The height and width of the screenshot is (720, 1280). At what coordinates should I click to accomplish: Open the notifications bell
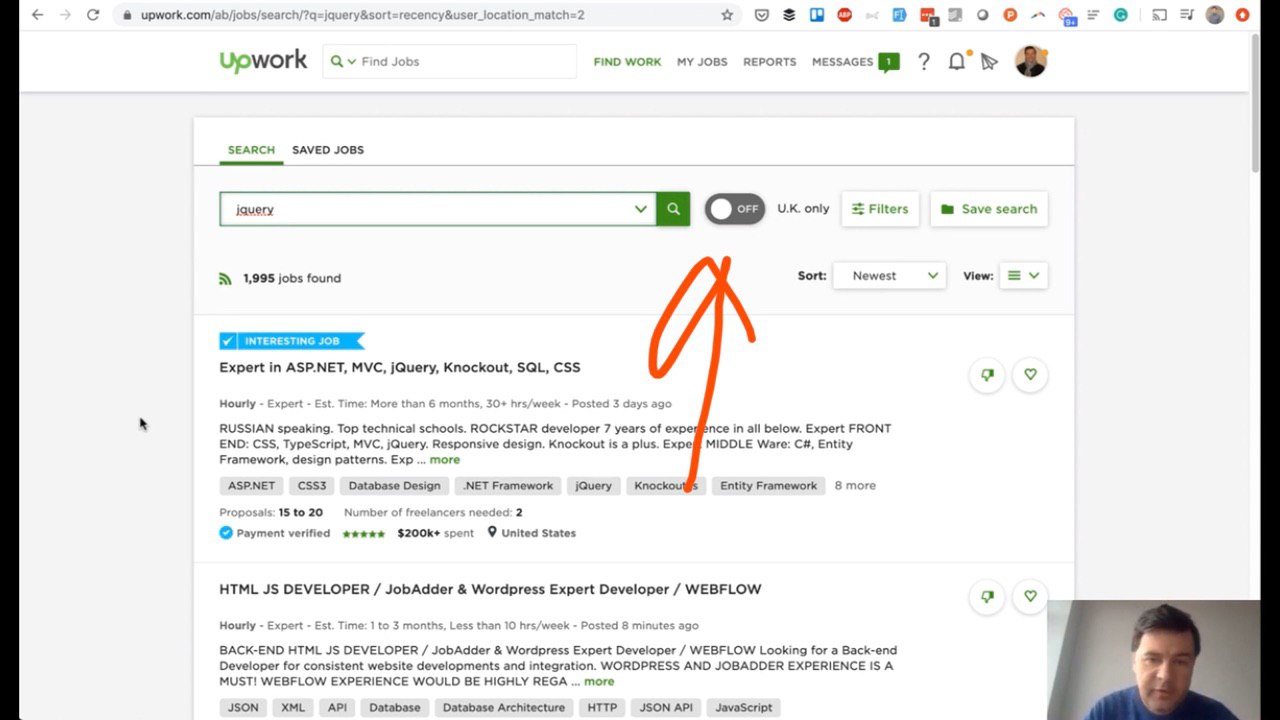(957, 61)
